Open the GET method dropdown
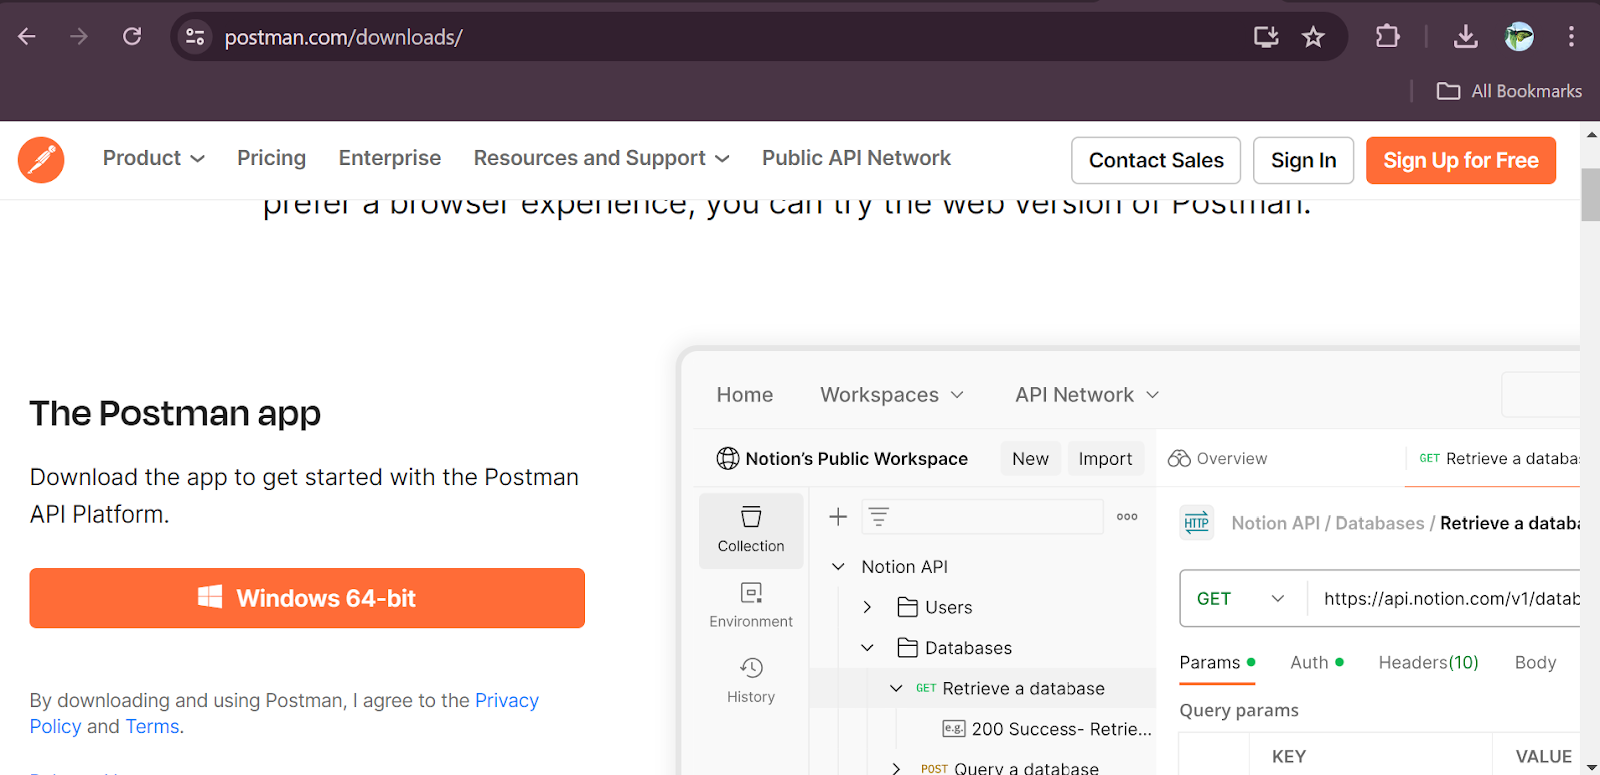This screenshot has width=1600, height=775. 1241,599
